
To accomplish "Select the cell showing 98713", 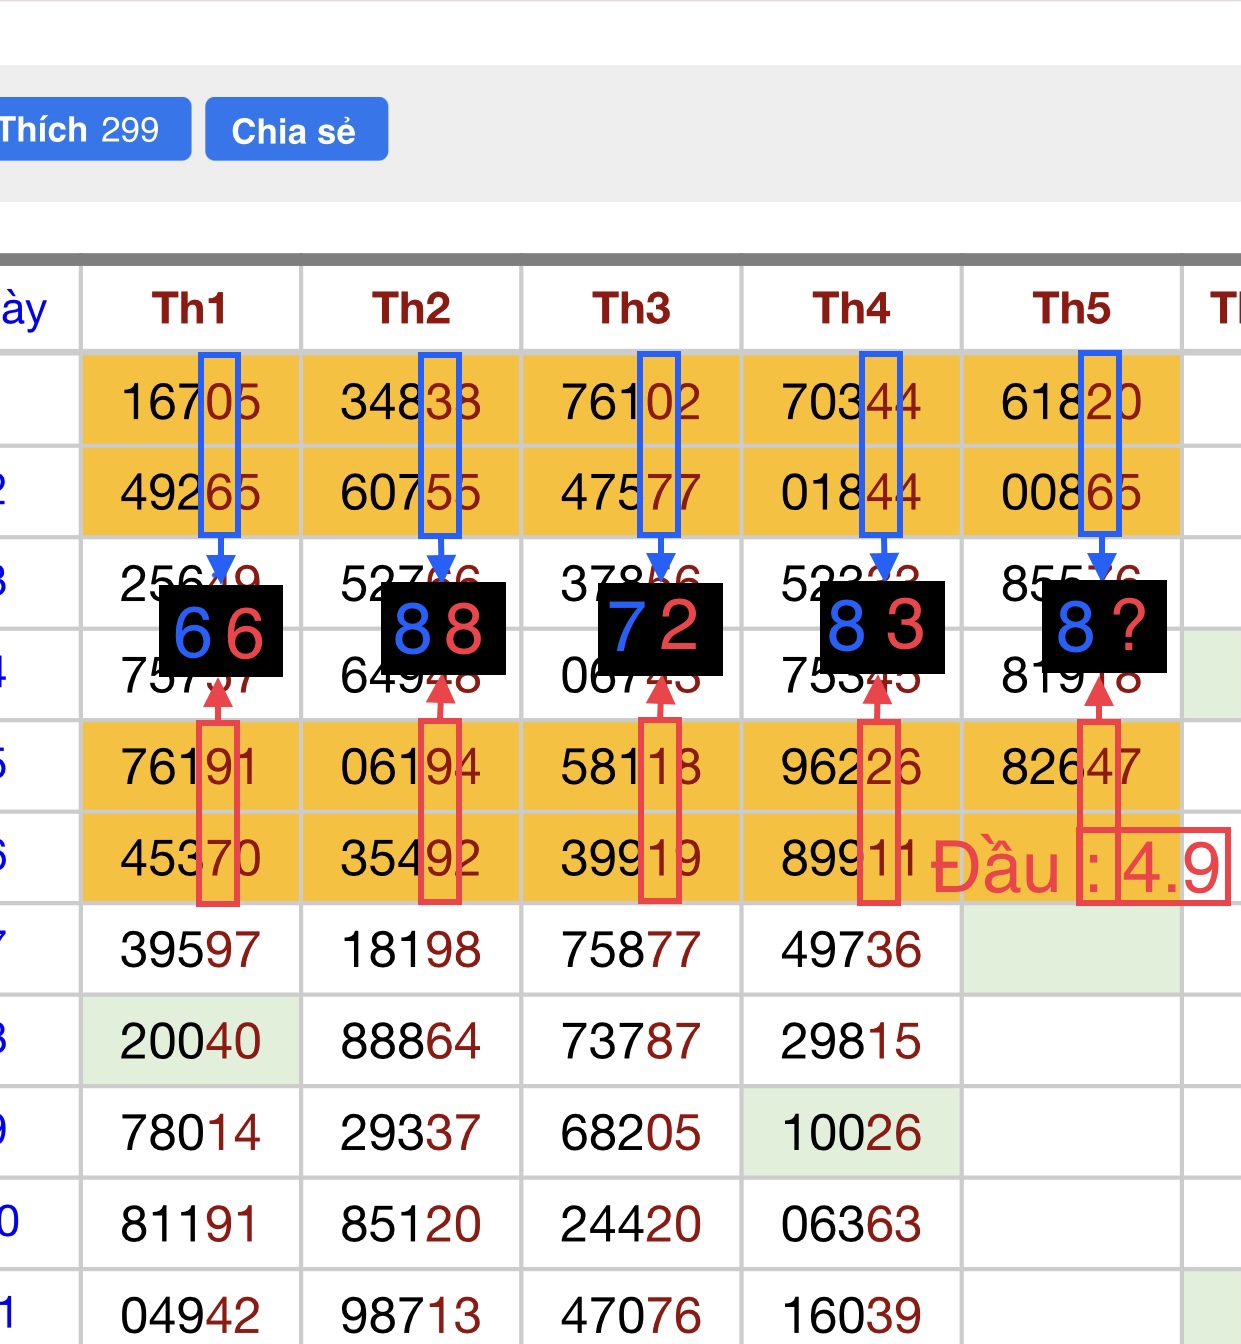I will click(411, 1314).
